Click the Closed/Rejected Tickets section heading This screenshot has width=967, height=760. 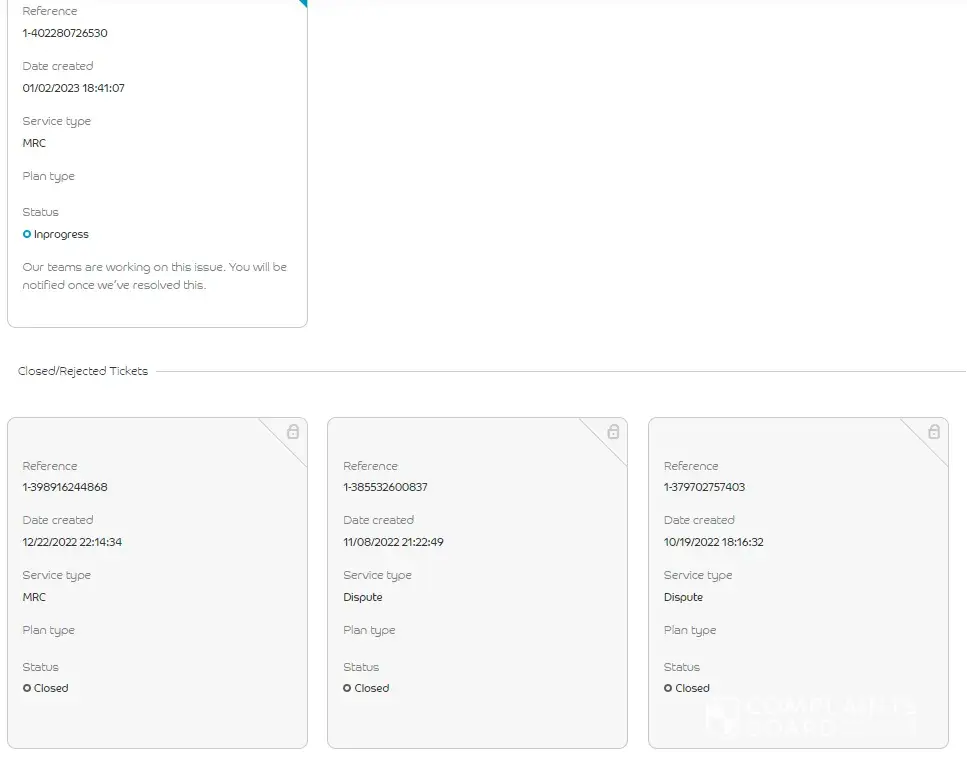tap(83, 371)
